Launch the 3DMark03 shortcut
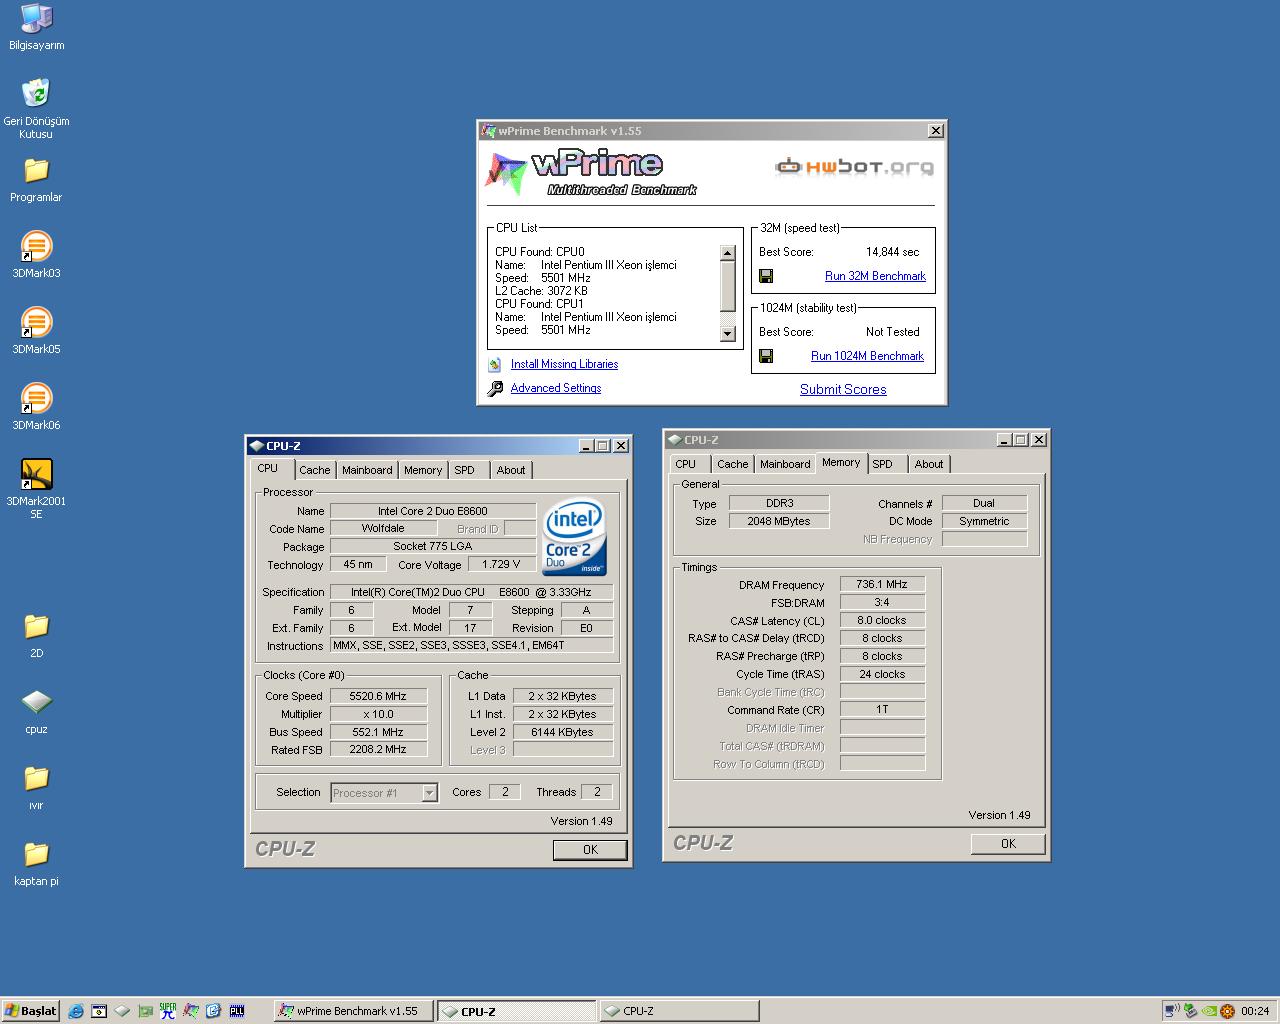The image size is (1280, 1024). tap(36, 255)
